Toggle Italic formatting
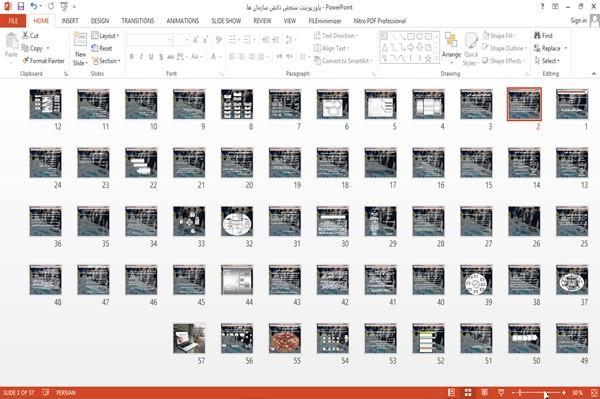 click(141, 57)
